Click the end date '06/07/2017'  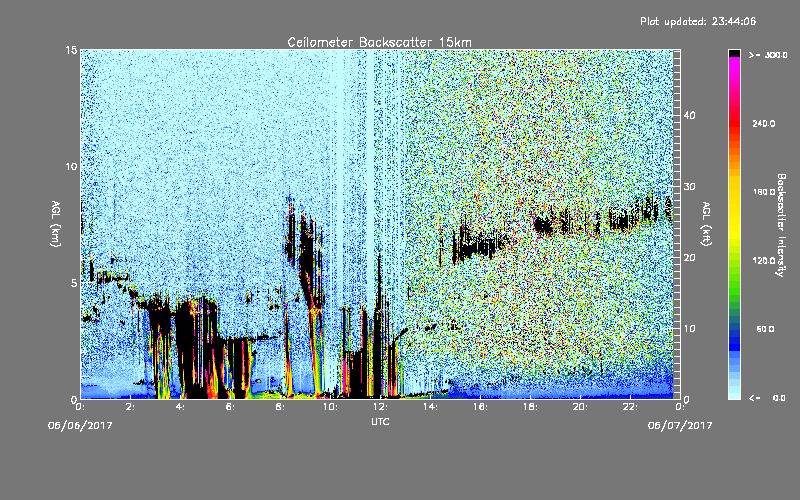coord(680,425)
